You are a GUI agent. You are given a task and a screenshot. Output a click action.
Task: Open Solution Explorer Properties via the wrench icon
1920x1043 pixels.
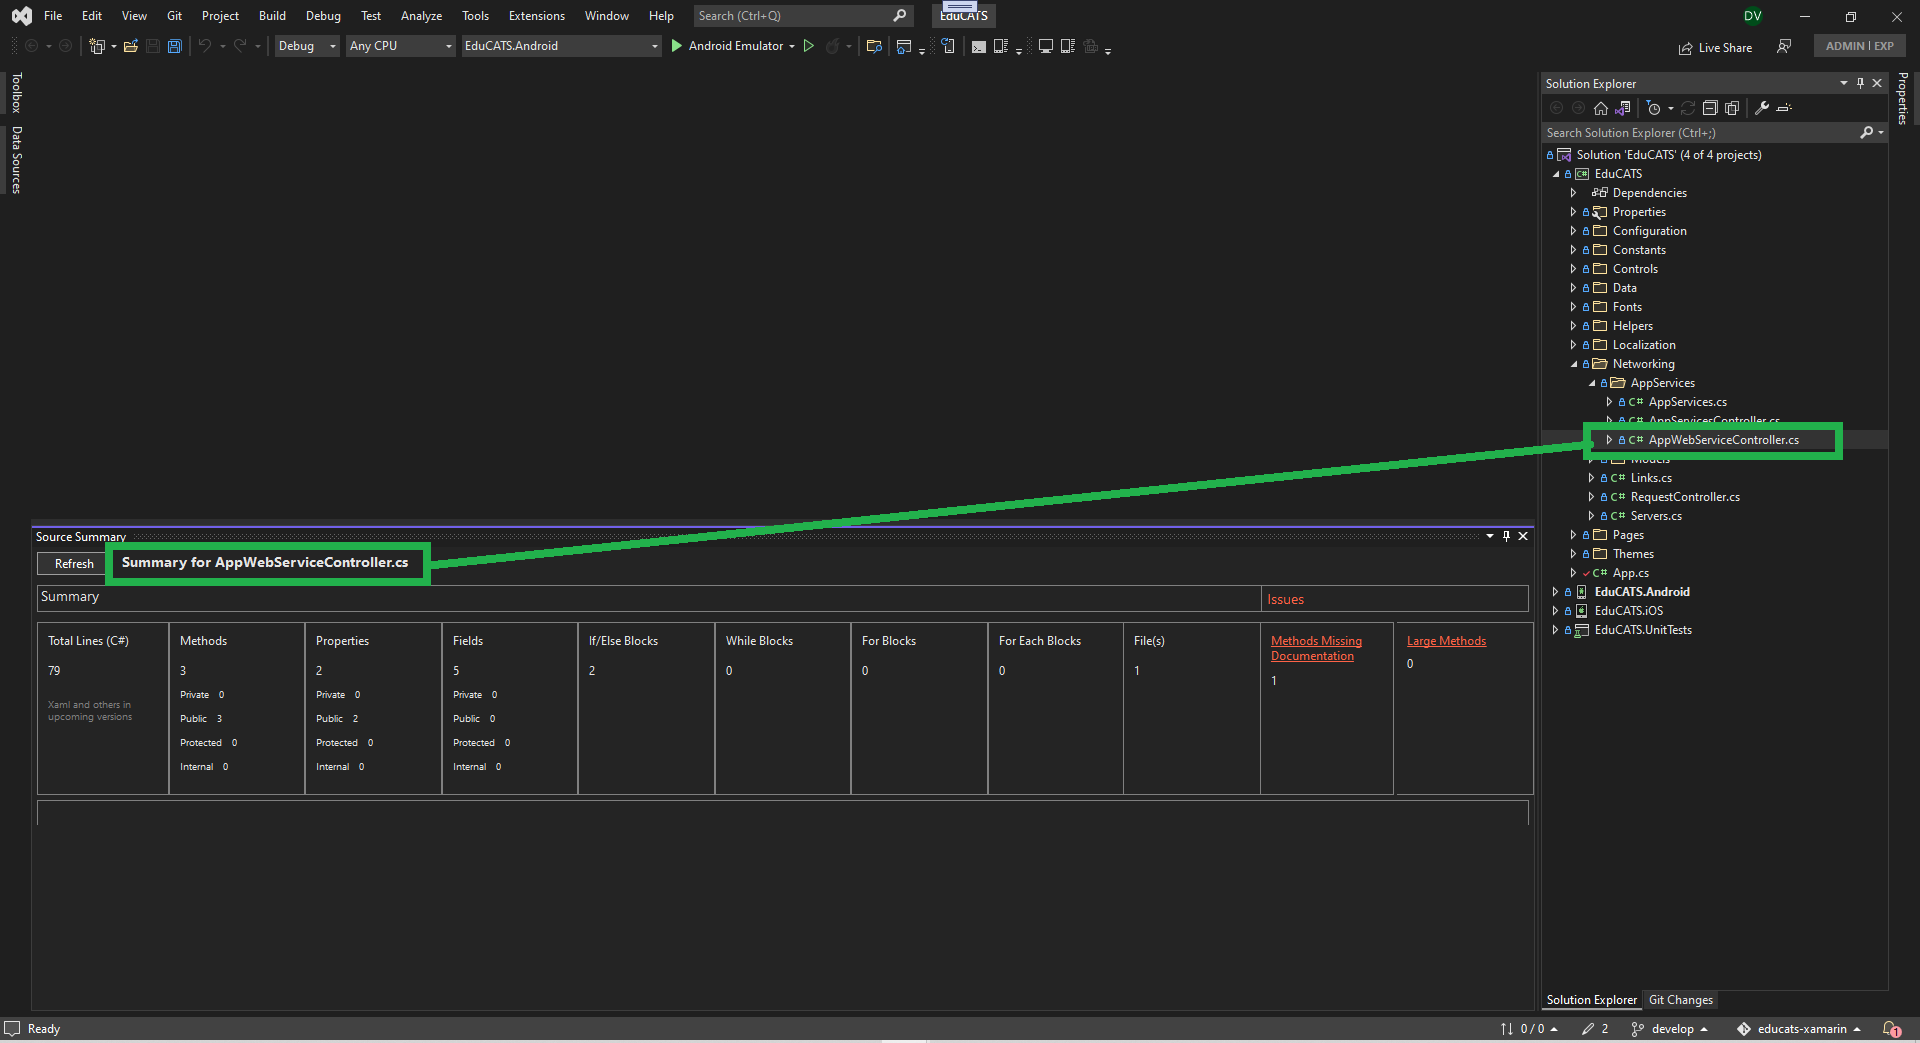(1760, 108)
